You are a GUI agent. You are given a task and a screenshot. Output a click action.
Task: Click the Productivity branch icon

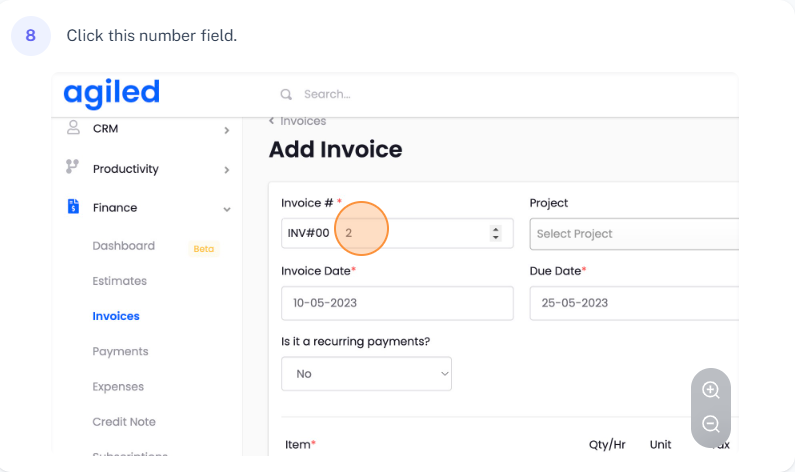[x=73, y=168]
